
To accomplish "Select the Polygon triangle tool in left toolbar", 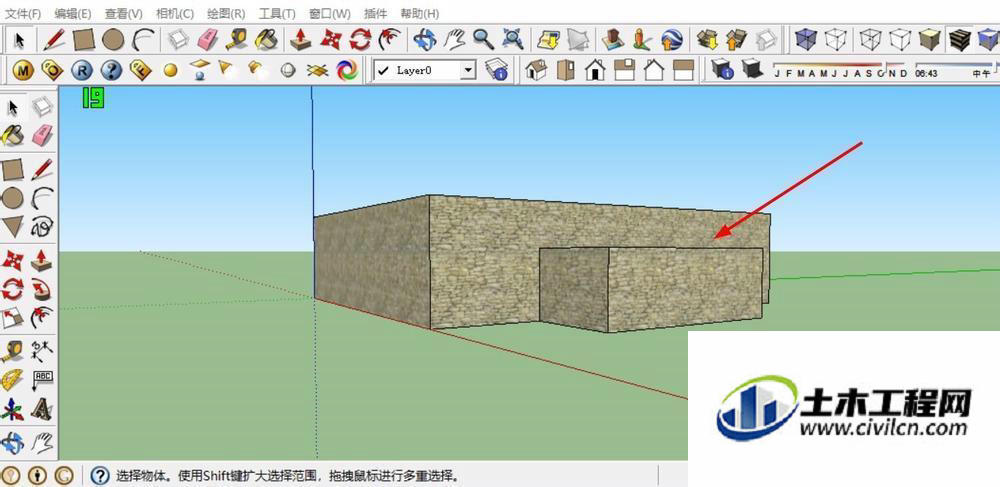I will pos(13,227).
